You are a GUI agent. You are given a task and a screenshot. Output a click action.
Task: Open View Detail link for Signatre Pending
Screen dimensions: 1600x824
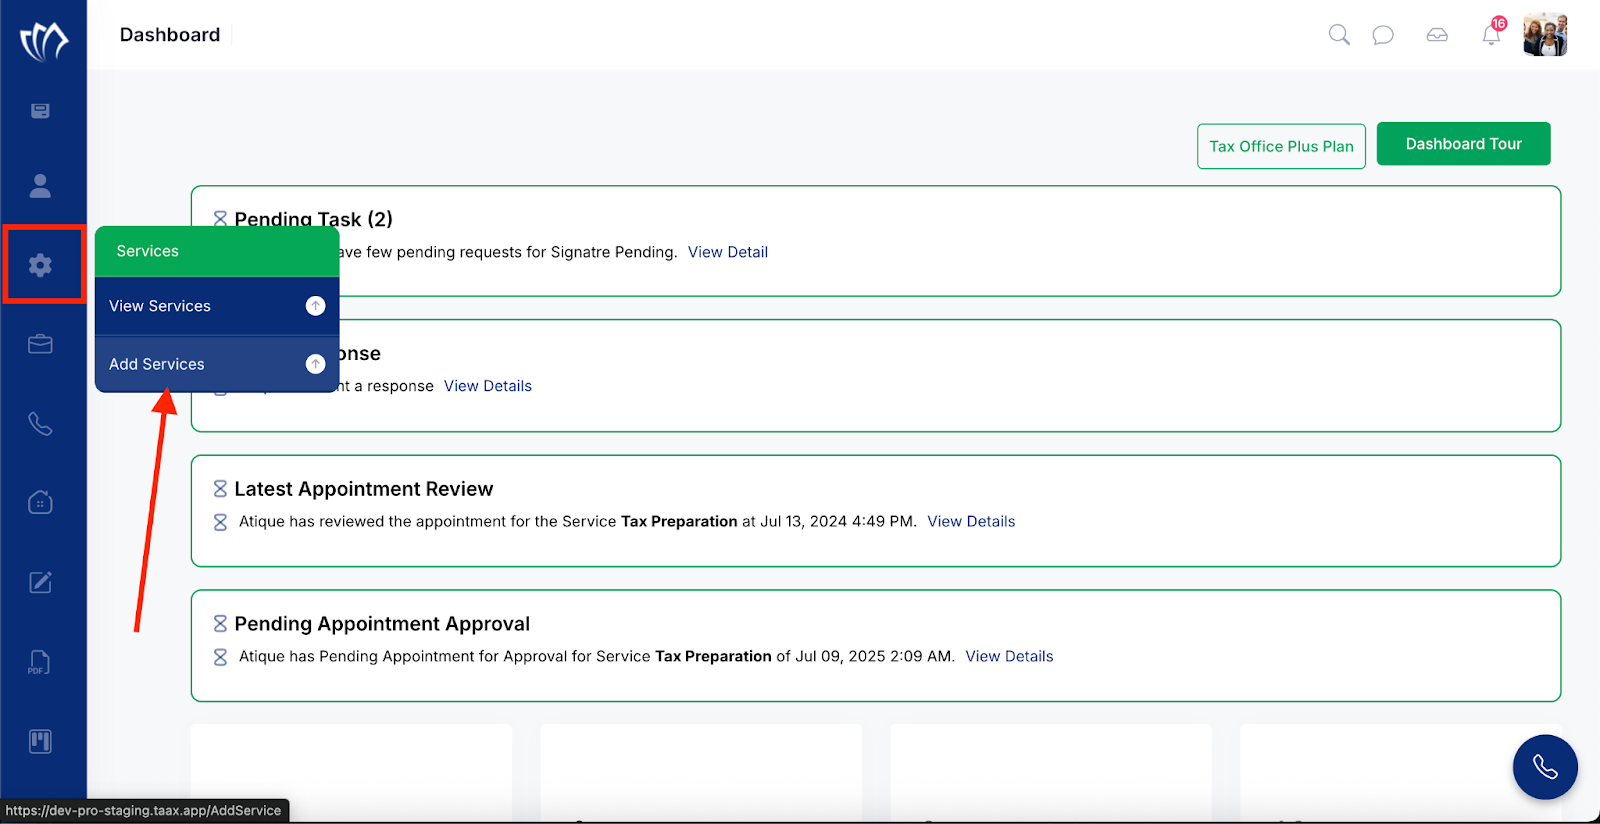click(x=728, y=252)
